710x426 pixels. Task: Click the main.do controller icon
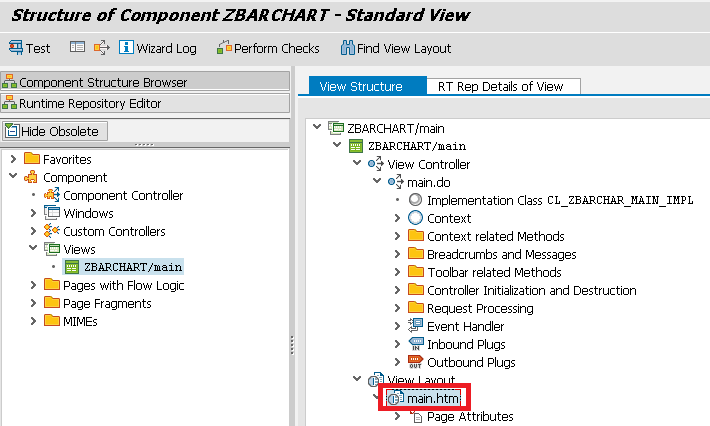[396, 182]
